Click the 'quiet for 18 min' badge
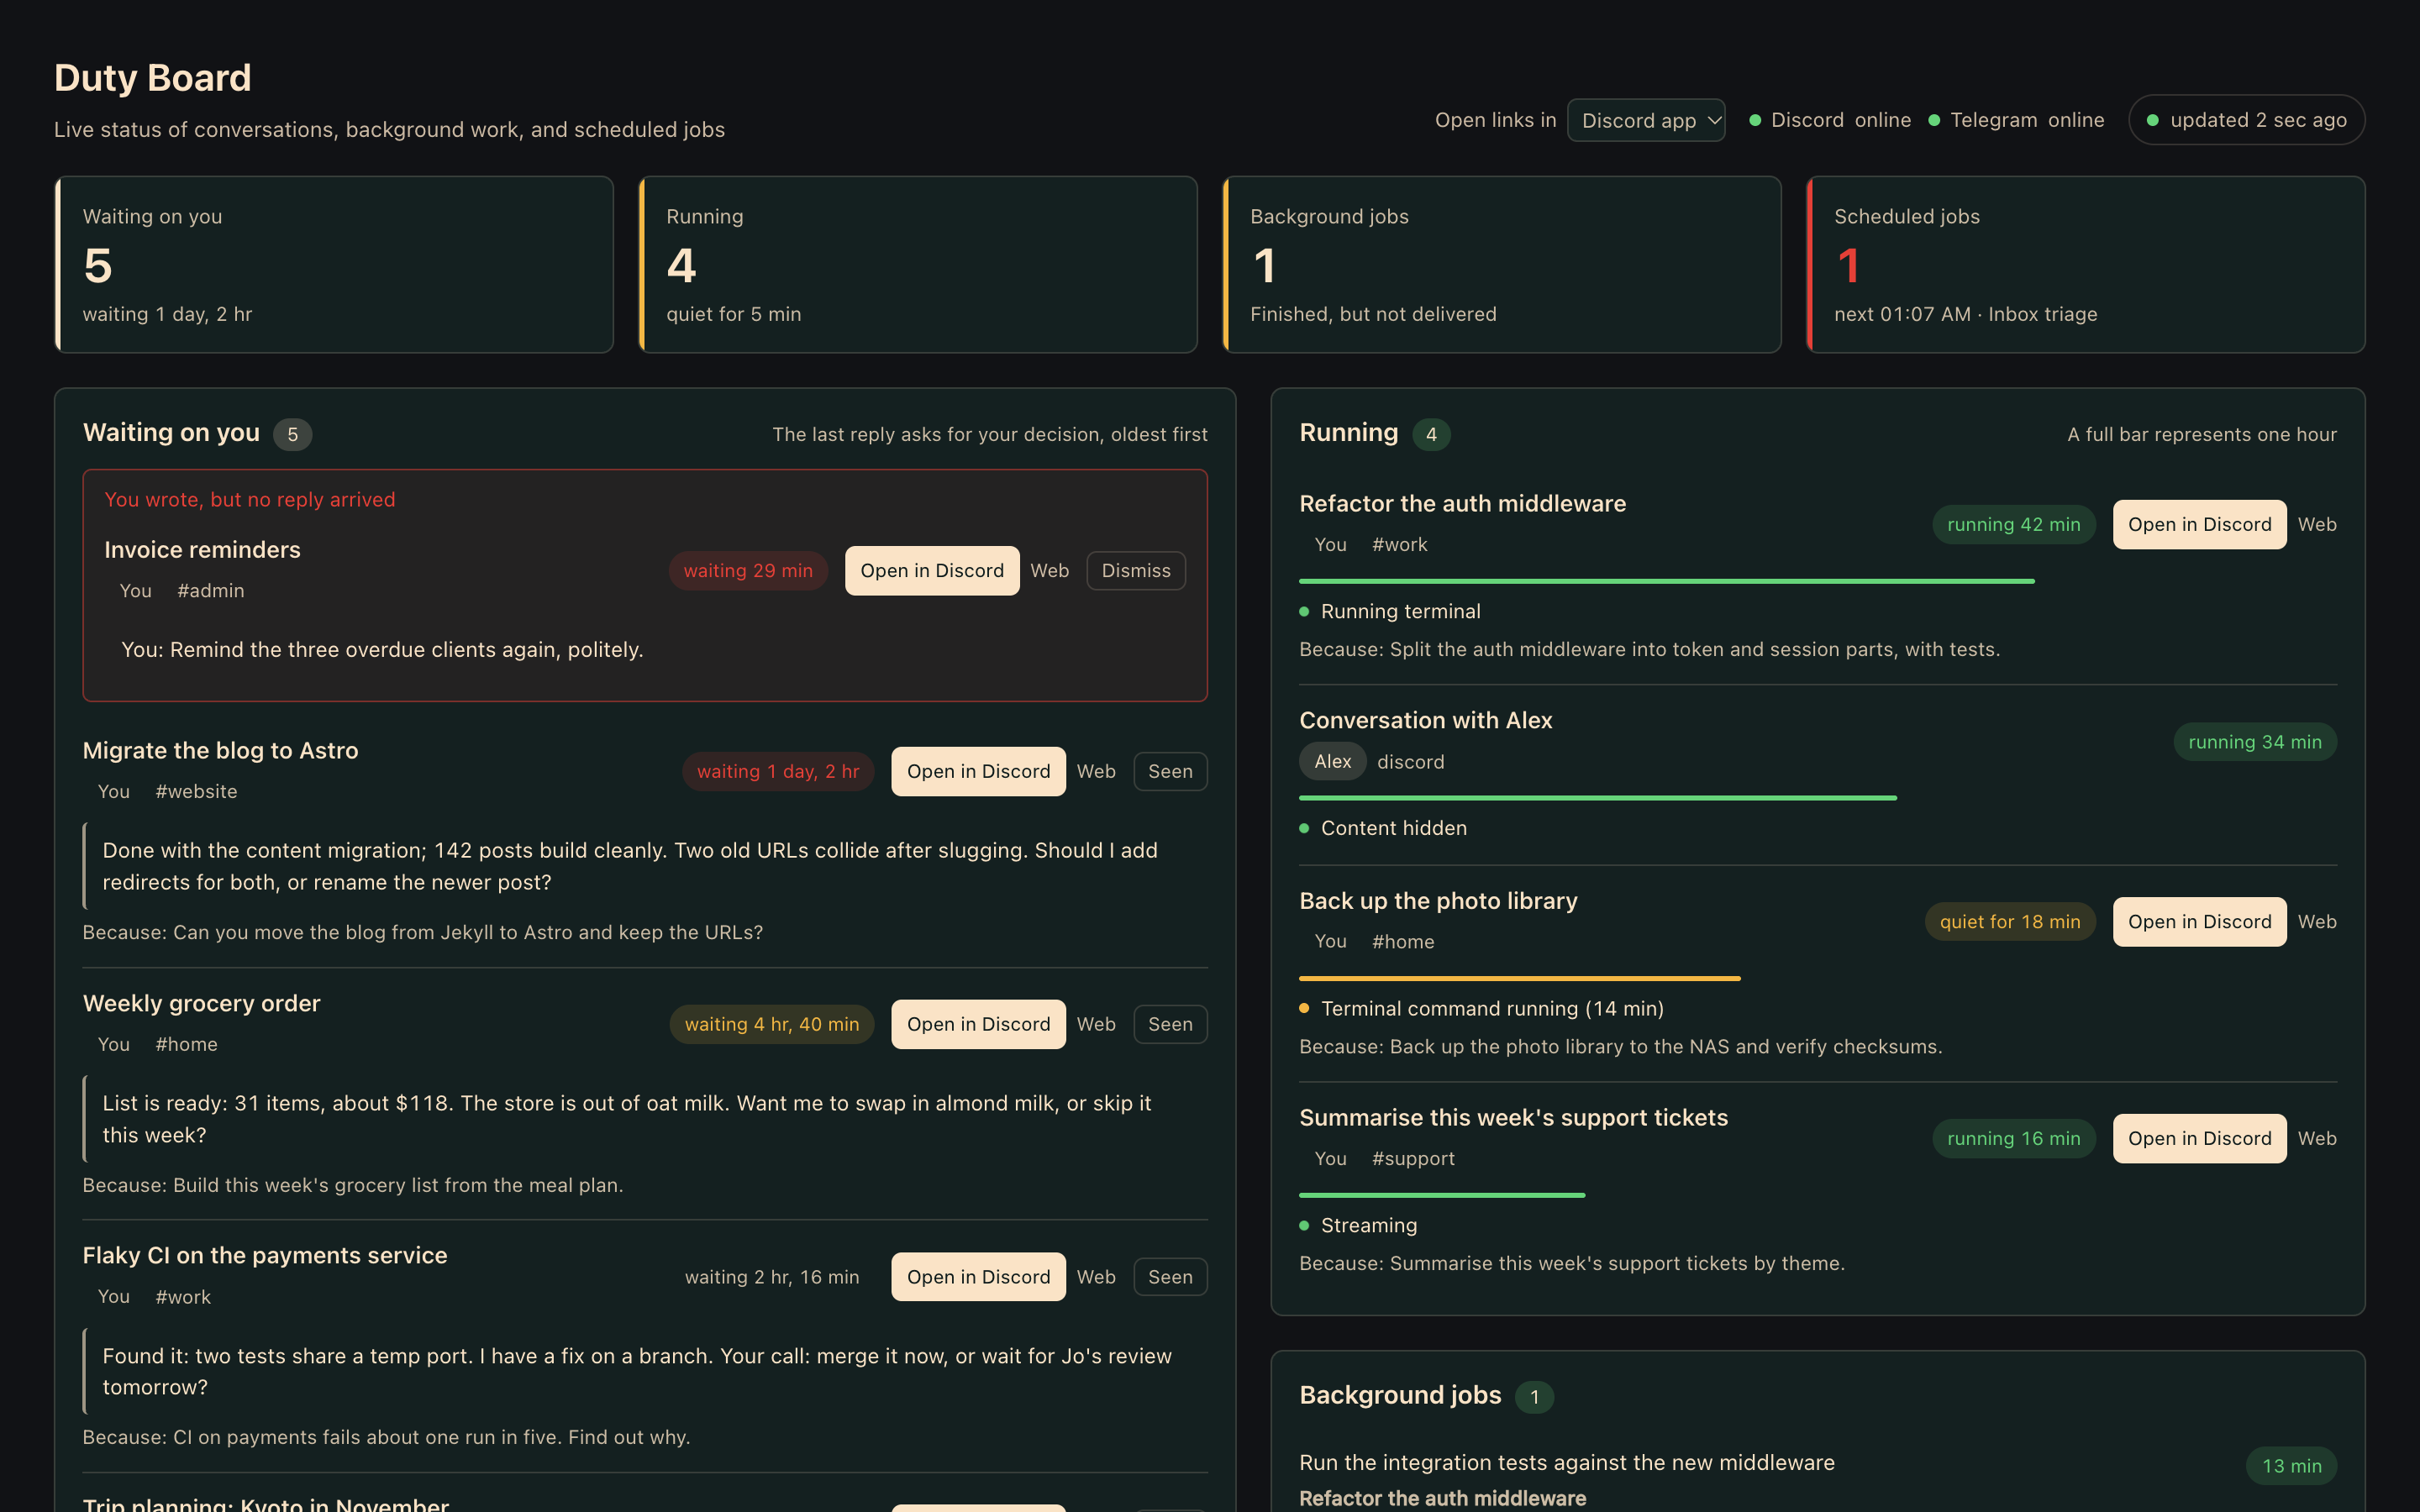Viewport: 2420px width, 1512px height. point(2010,921)
